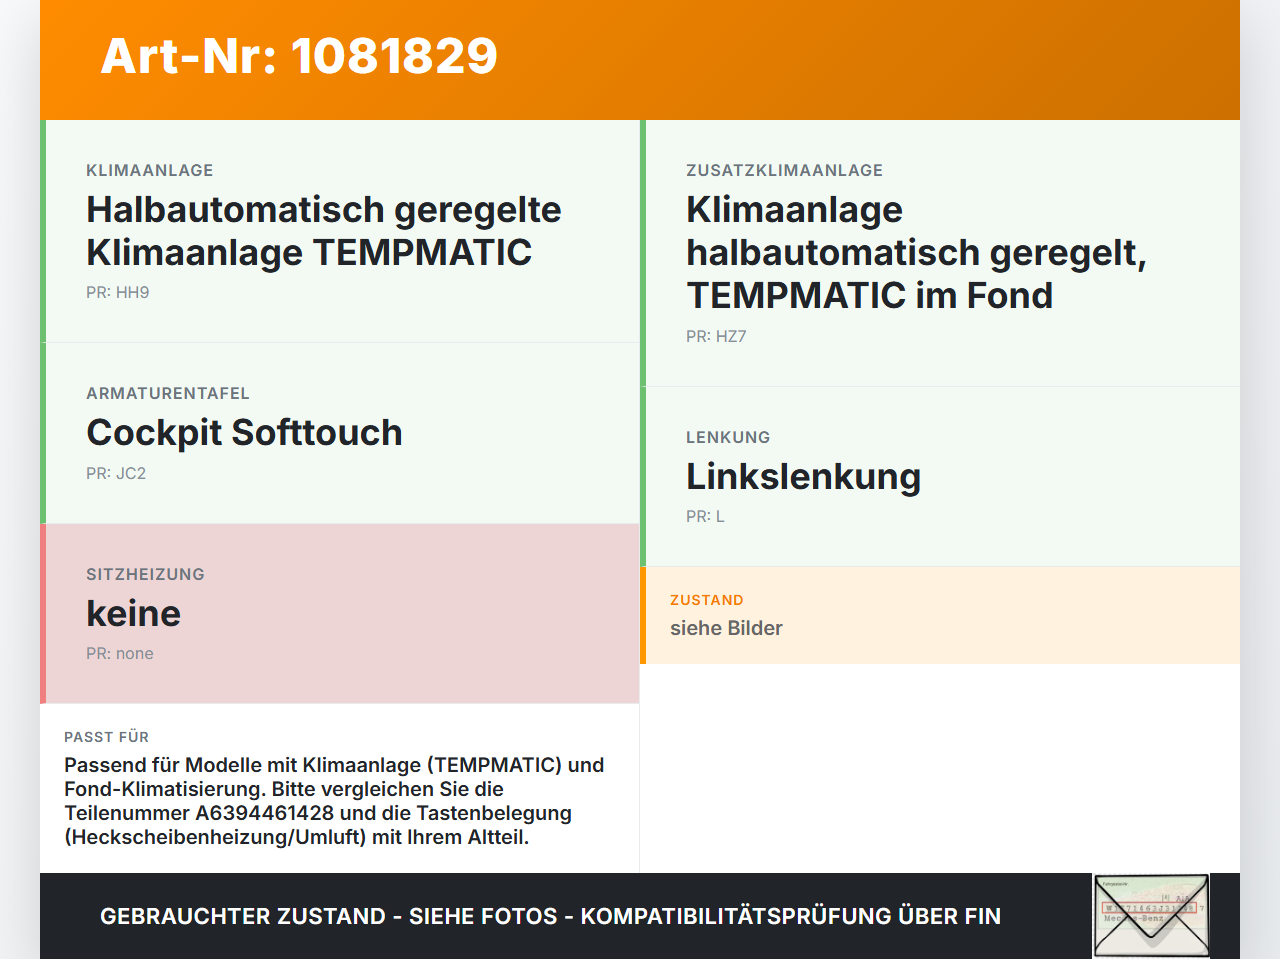Screen dimensions: 1280x959
Task: Click the 'LENKUNG' label
Action: (728, 438)
